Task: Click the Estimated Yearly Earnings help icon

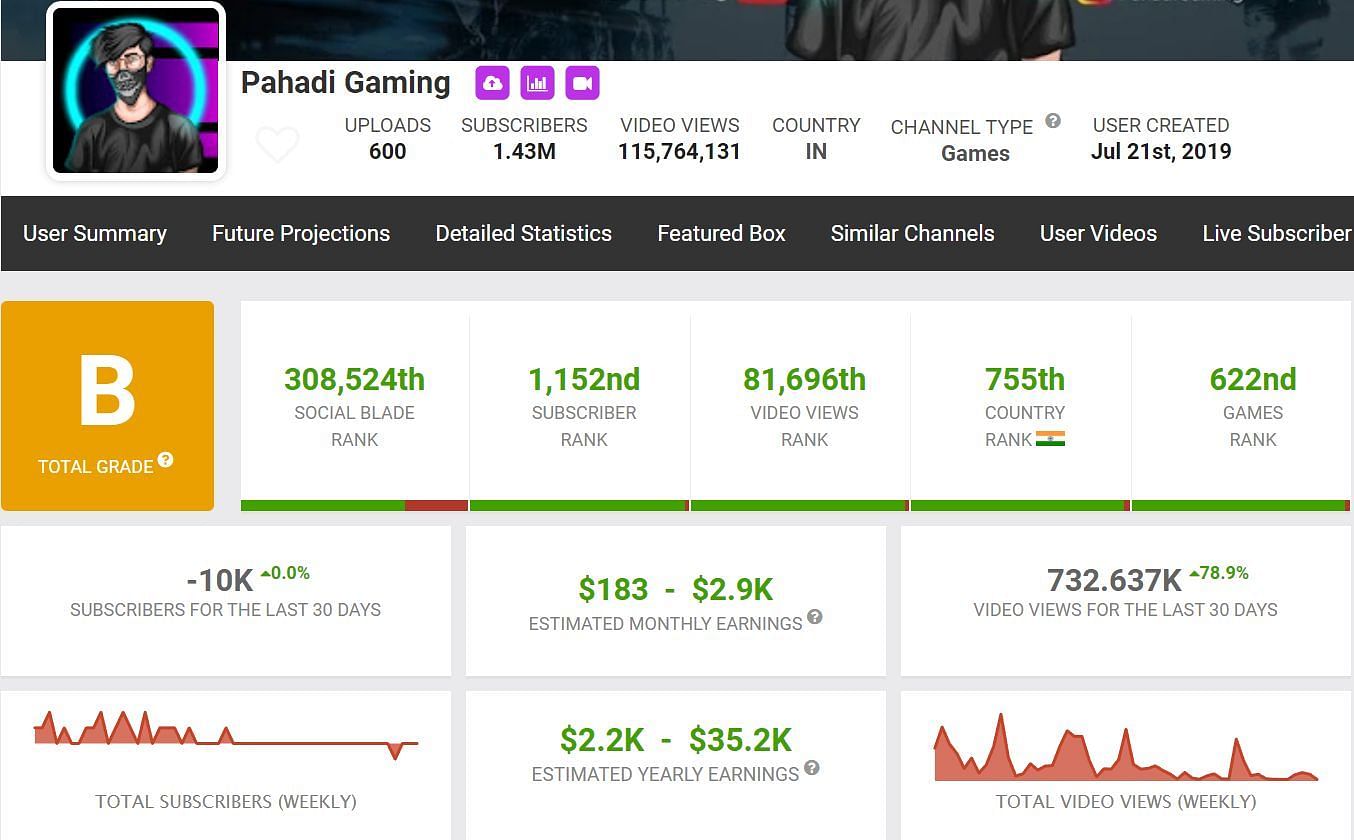Action: click(x=812, y=768)
